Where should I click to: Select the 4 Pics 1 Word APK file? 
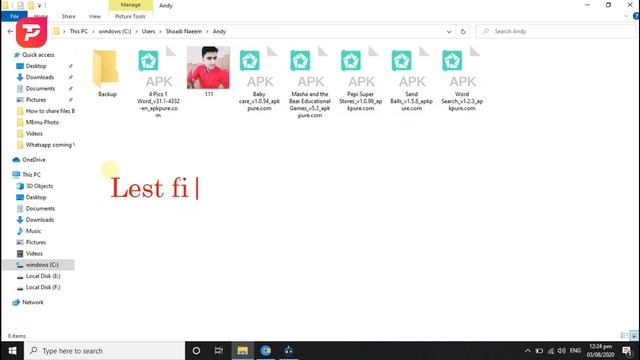(x=158, y=82)
